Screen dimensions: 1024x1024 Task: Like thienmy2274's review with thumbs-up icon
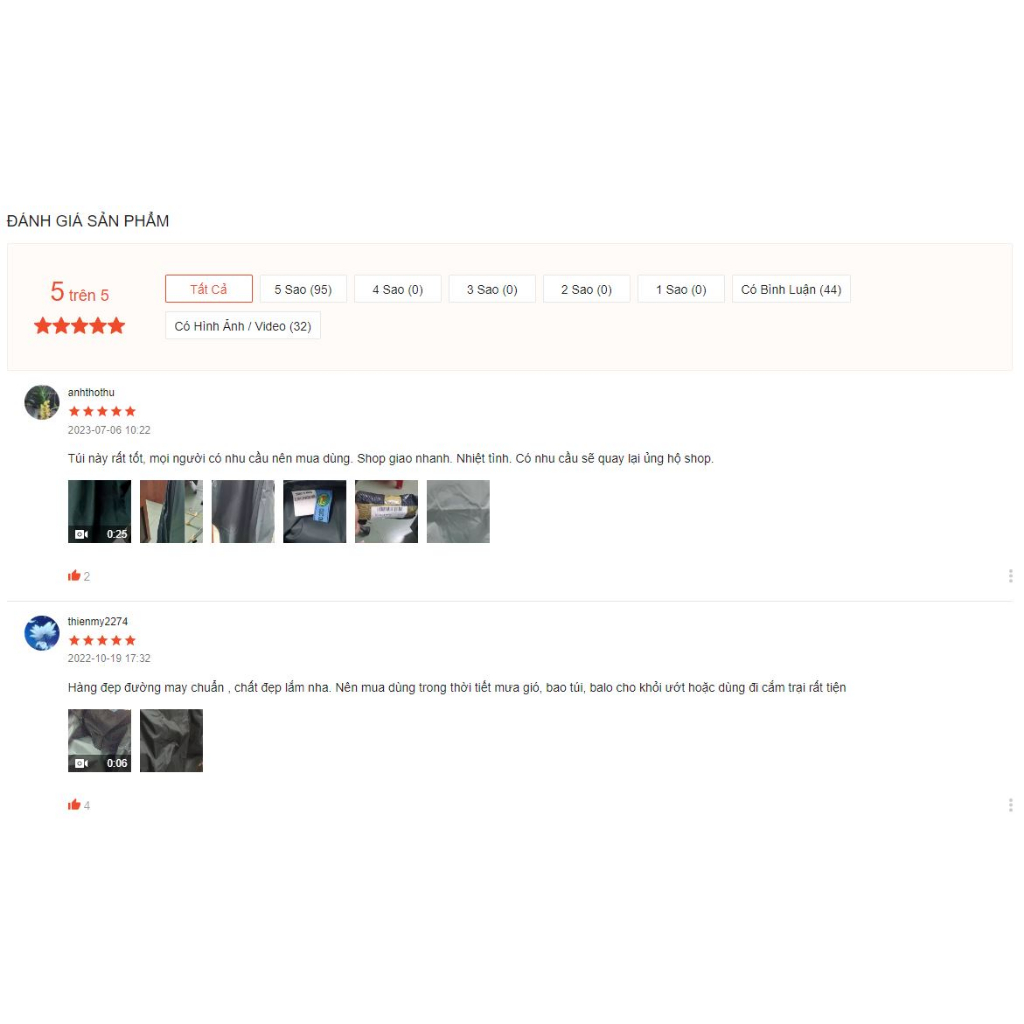tap(74, 805)
